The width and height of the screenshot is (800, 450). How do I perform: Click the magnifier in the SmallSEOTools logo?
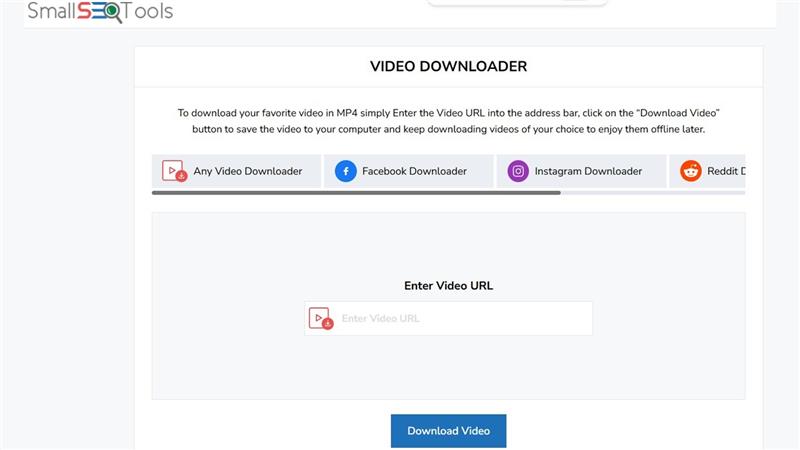tap(113, 12)
